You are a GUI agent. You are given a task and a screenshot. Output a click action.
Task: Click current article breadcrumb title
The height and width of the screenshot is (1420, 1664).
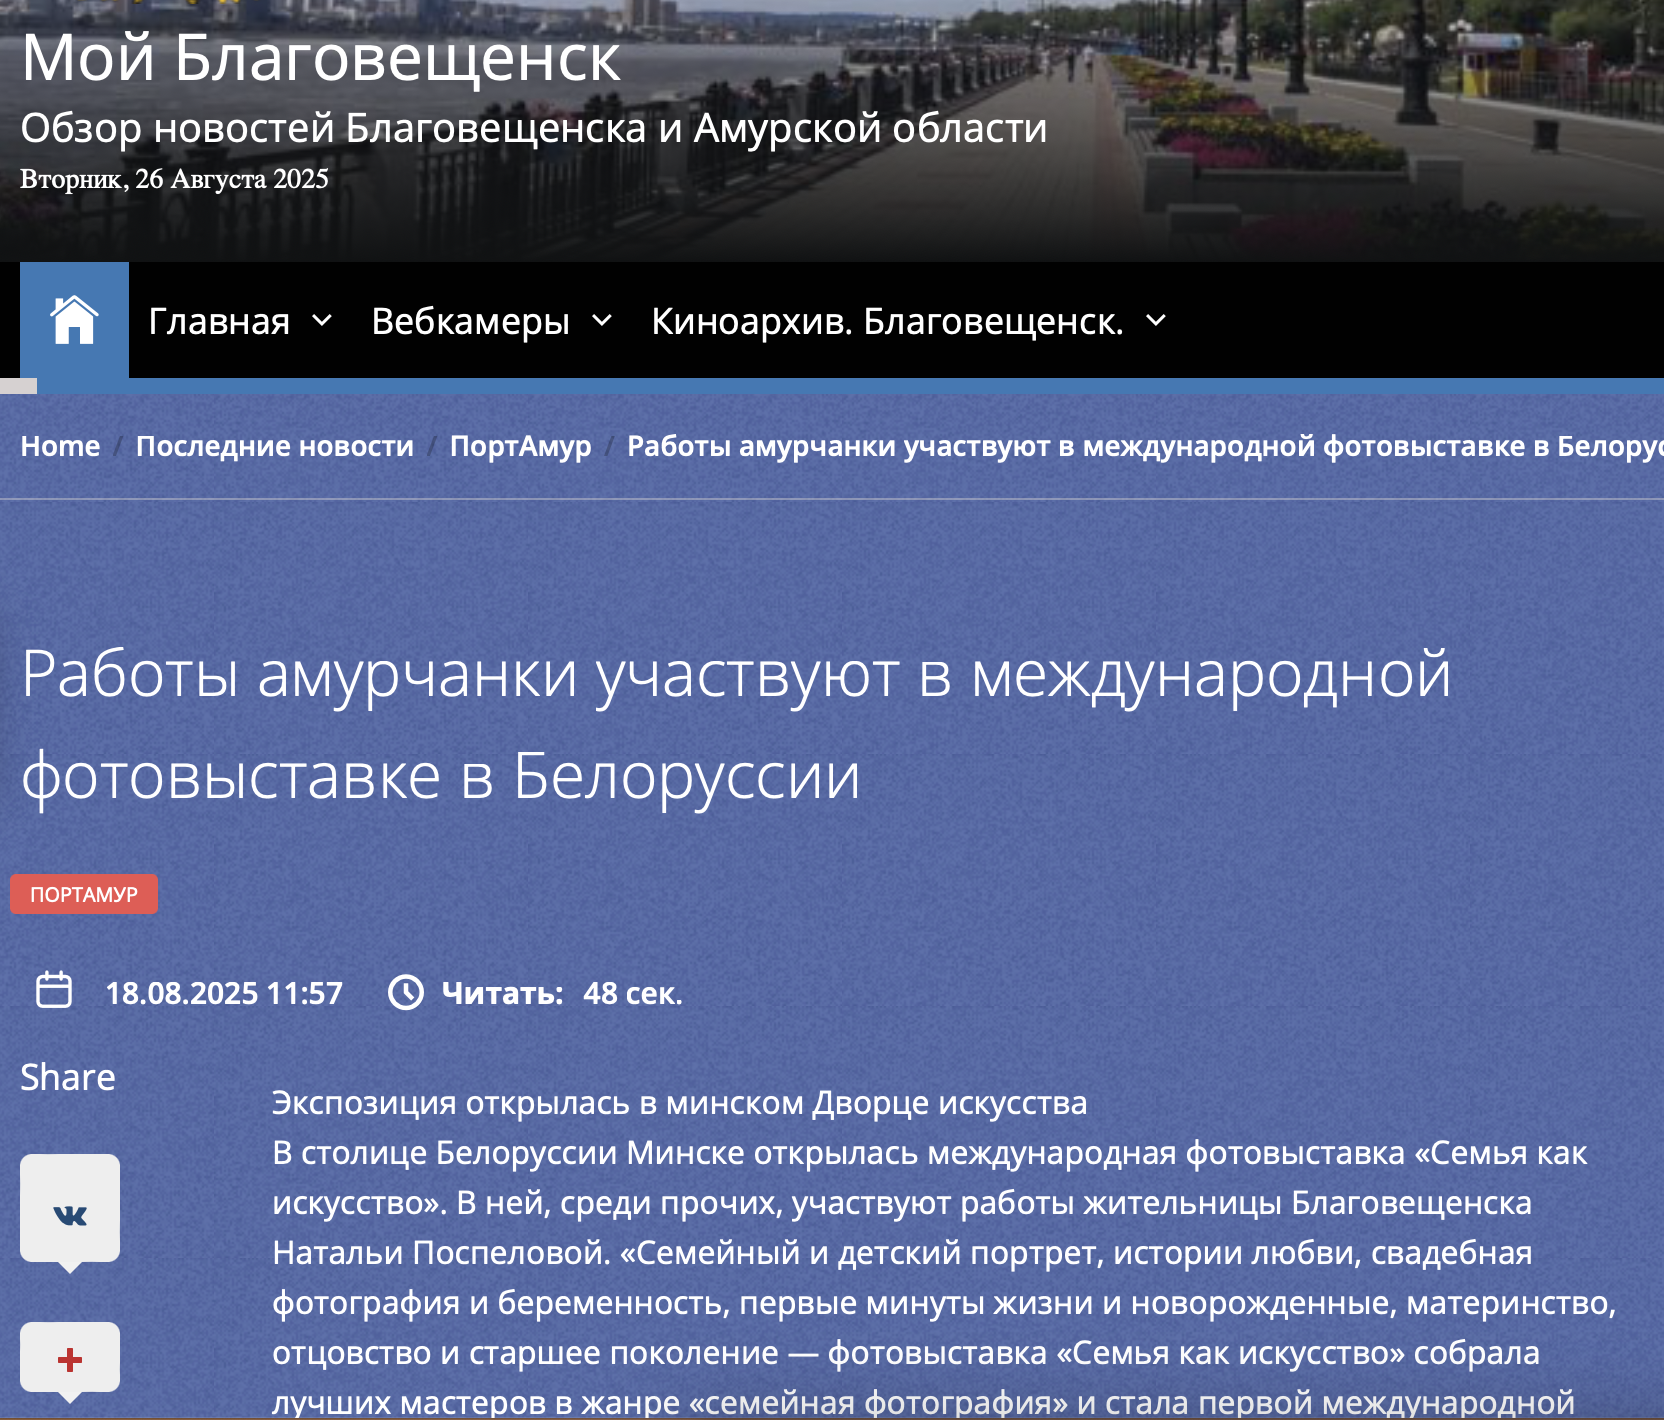coord(1145,446)
